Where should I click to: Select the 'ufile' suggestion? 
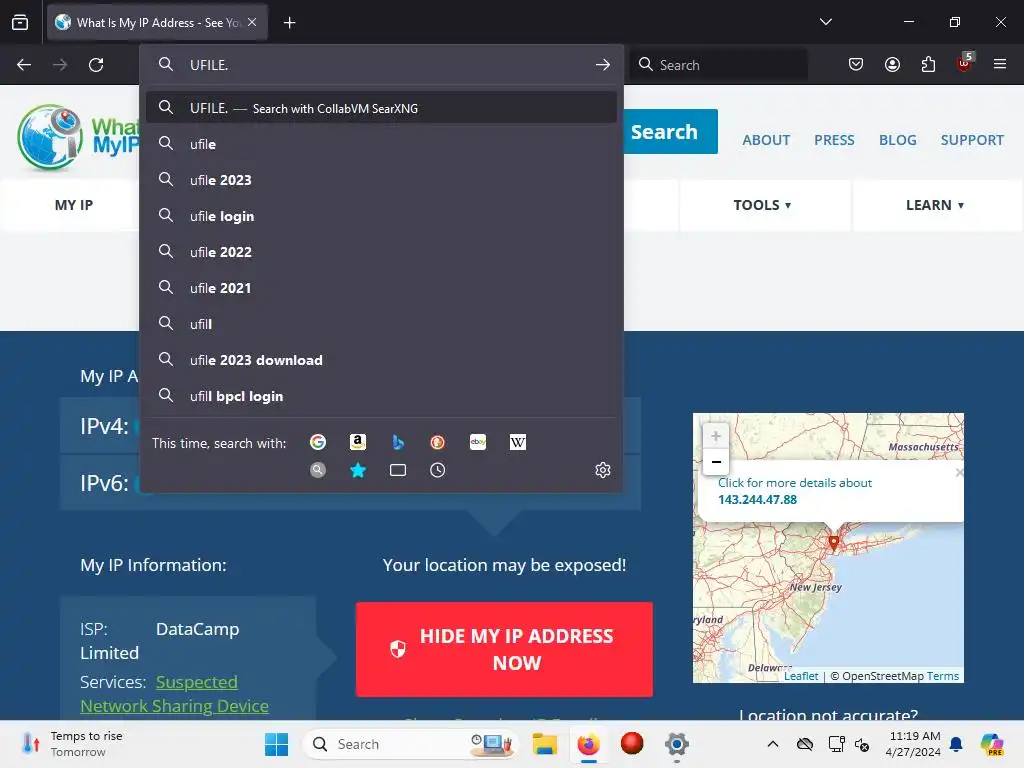pos(381,144)
